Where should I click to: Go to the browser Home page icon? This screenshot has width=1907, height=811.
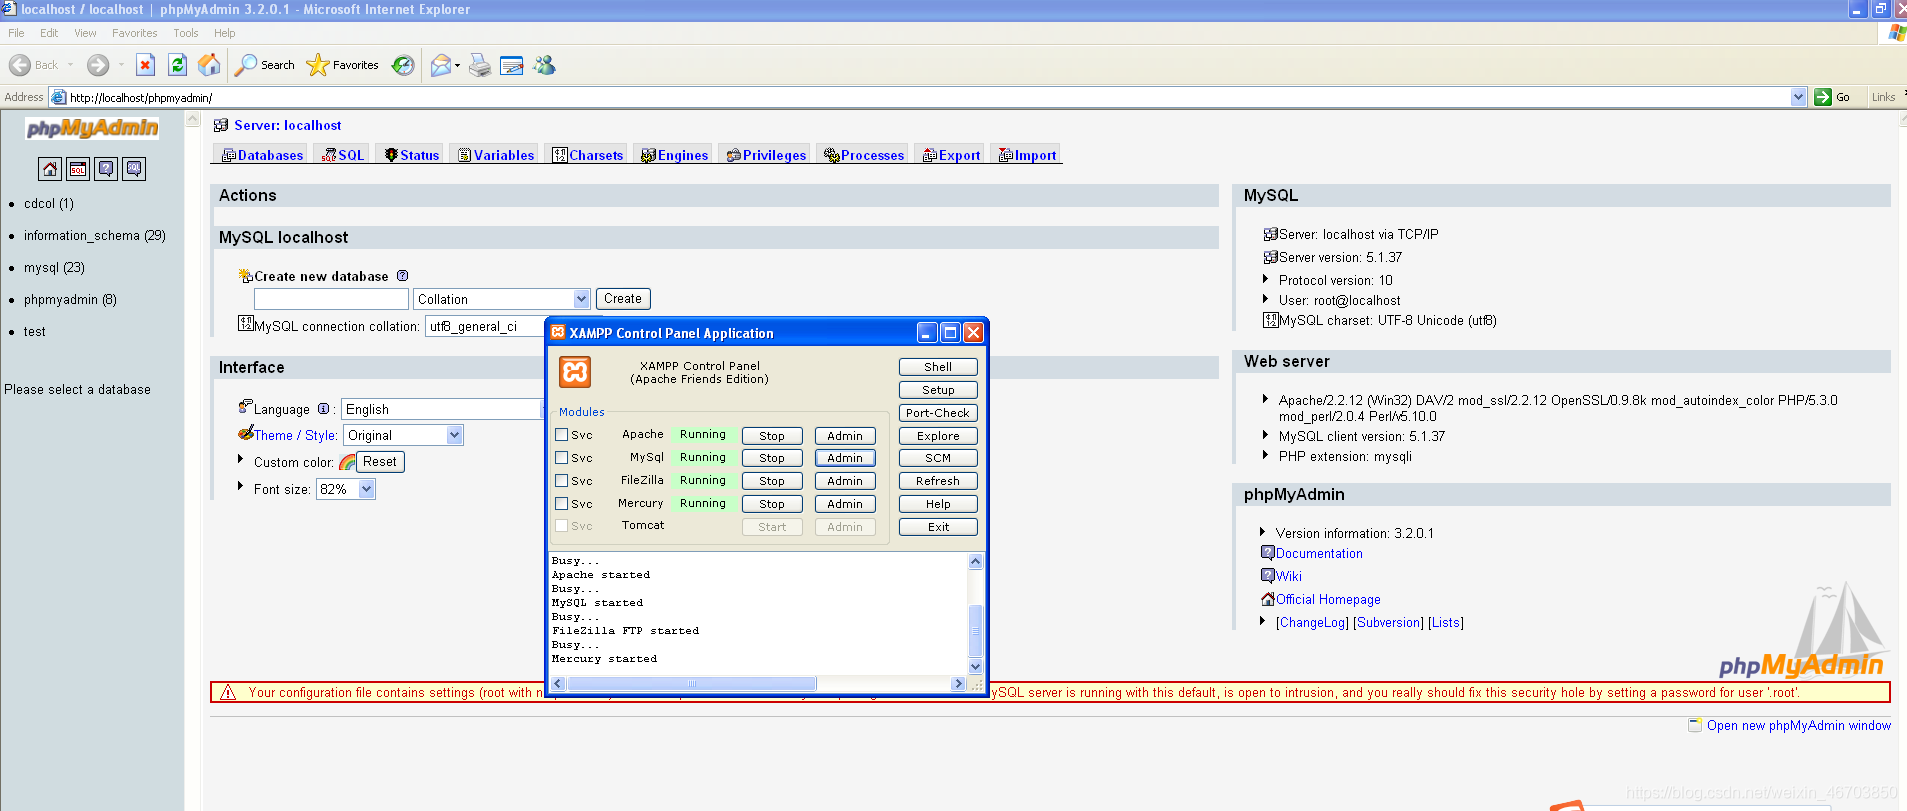tap(209, 65)
